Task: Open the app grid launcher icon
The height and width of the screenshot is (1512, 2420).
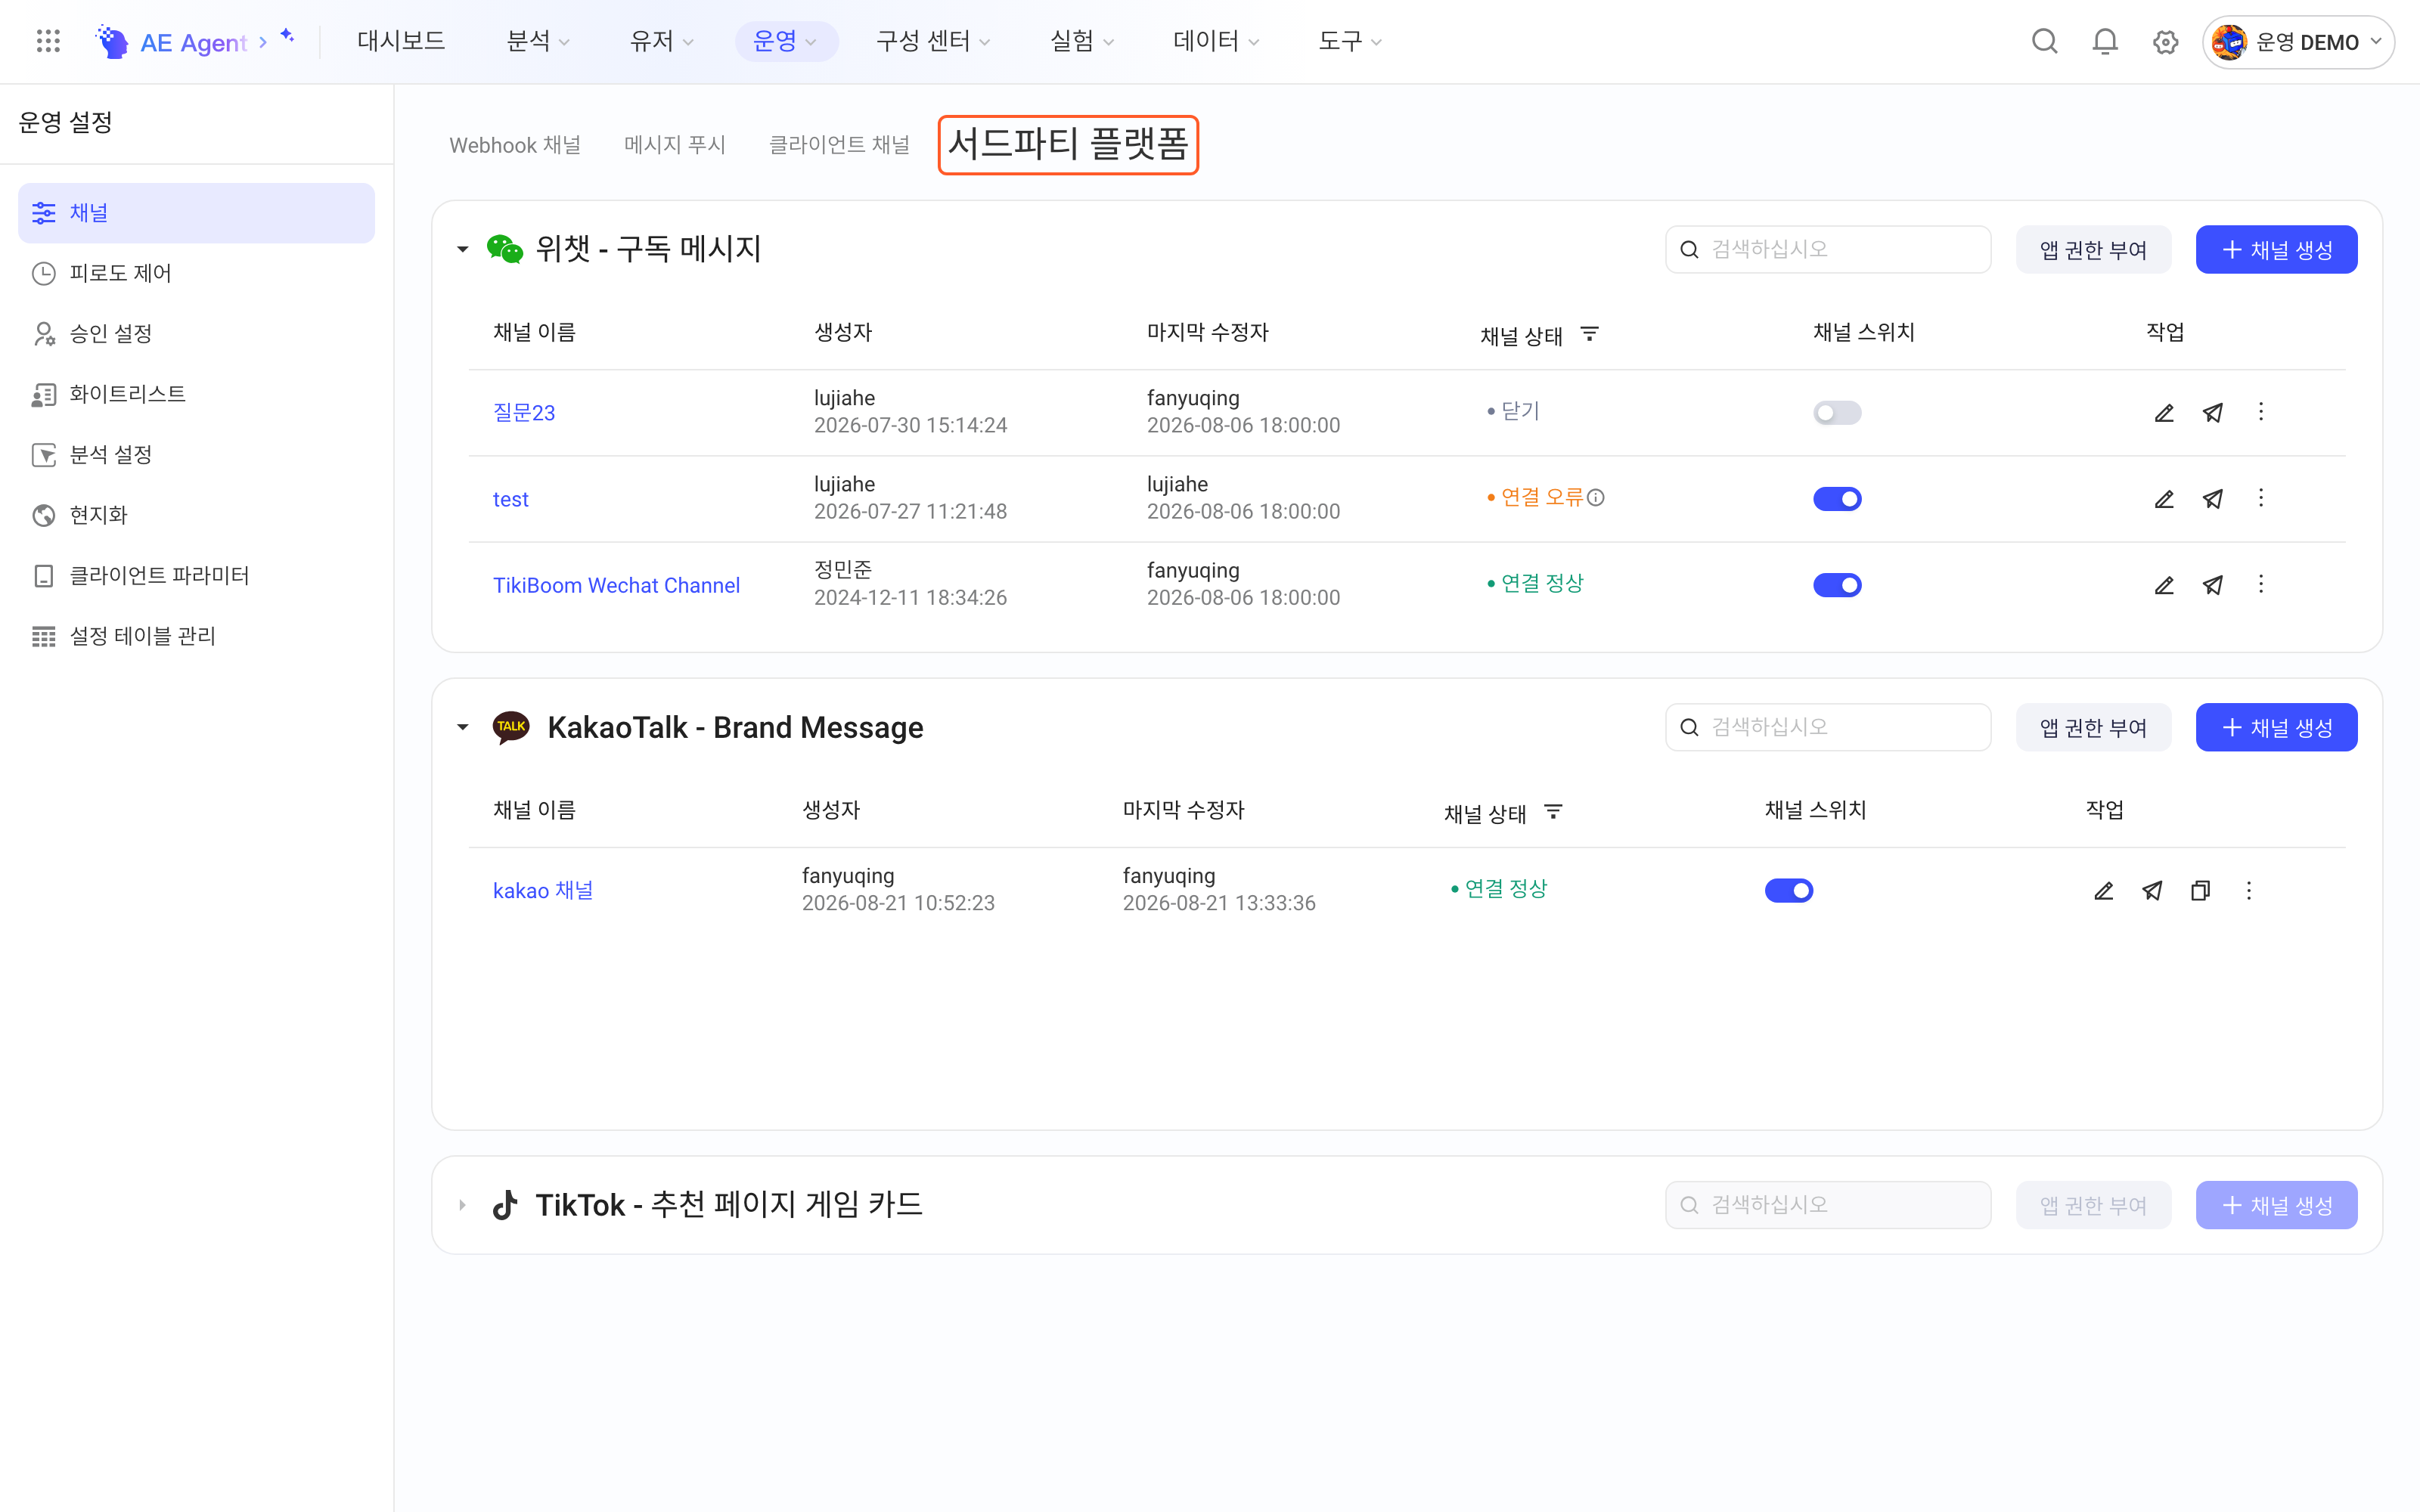Action: [x=48, y=41]
